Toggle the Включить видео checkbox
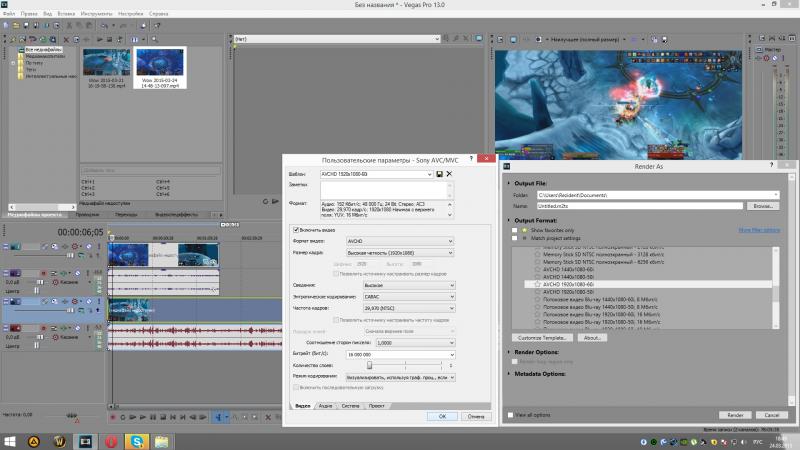The width and height of the screenshot is (800, 450). [x=296, y=230]
